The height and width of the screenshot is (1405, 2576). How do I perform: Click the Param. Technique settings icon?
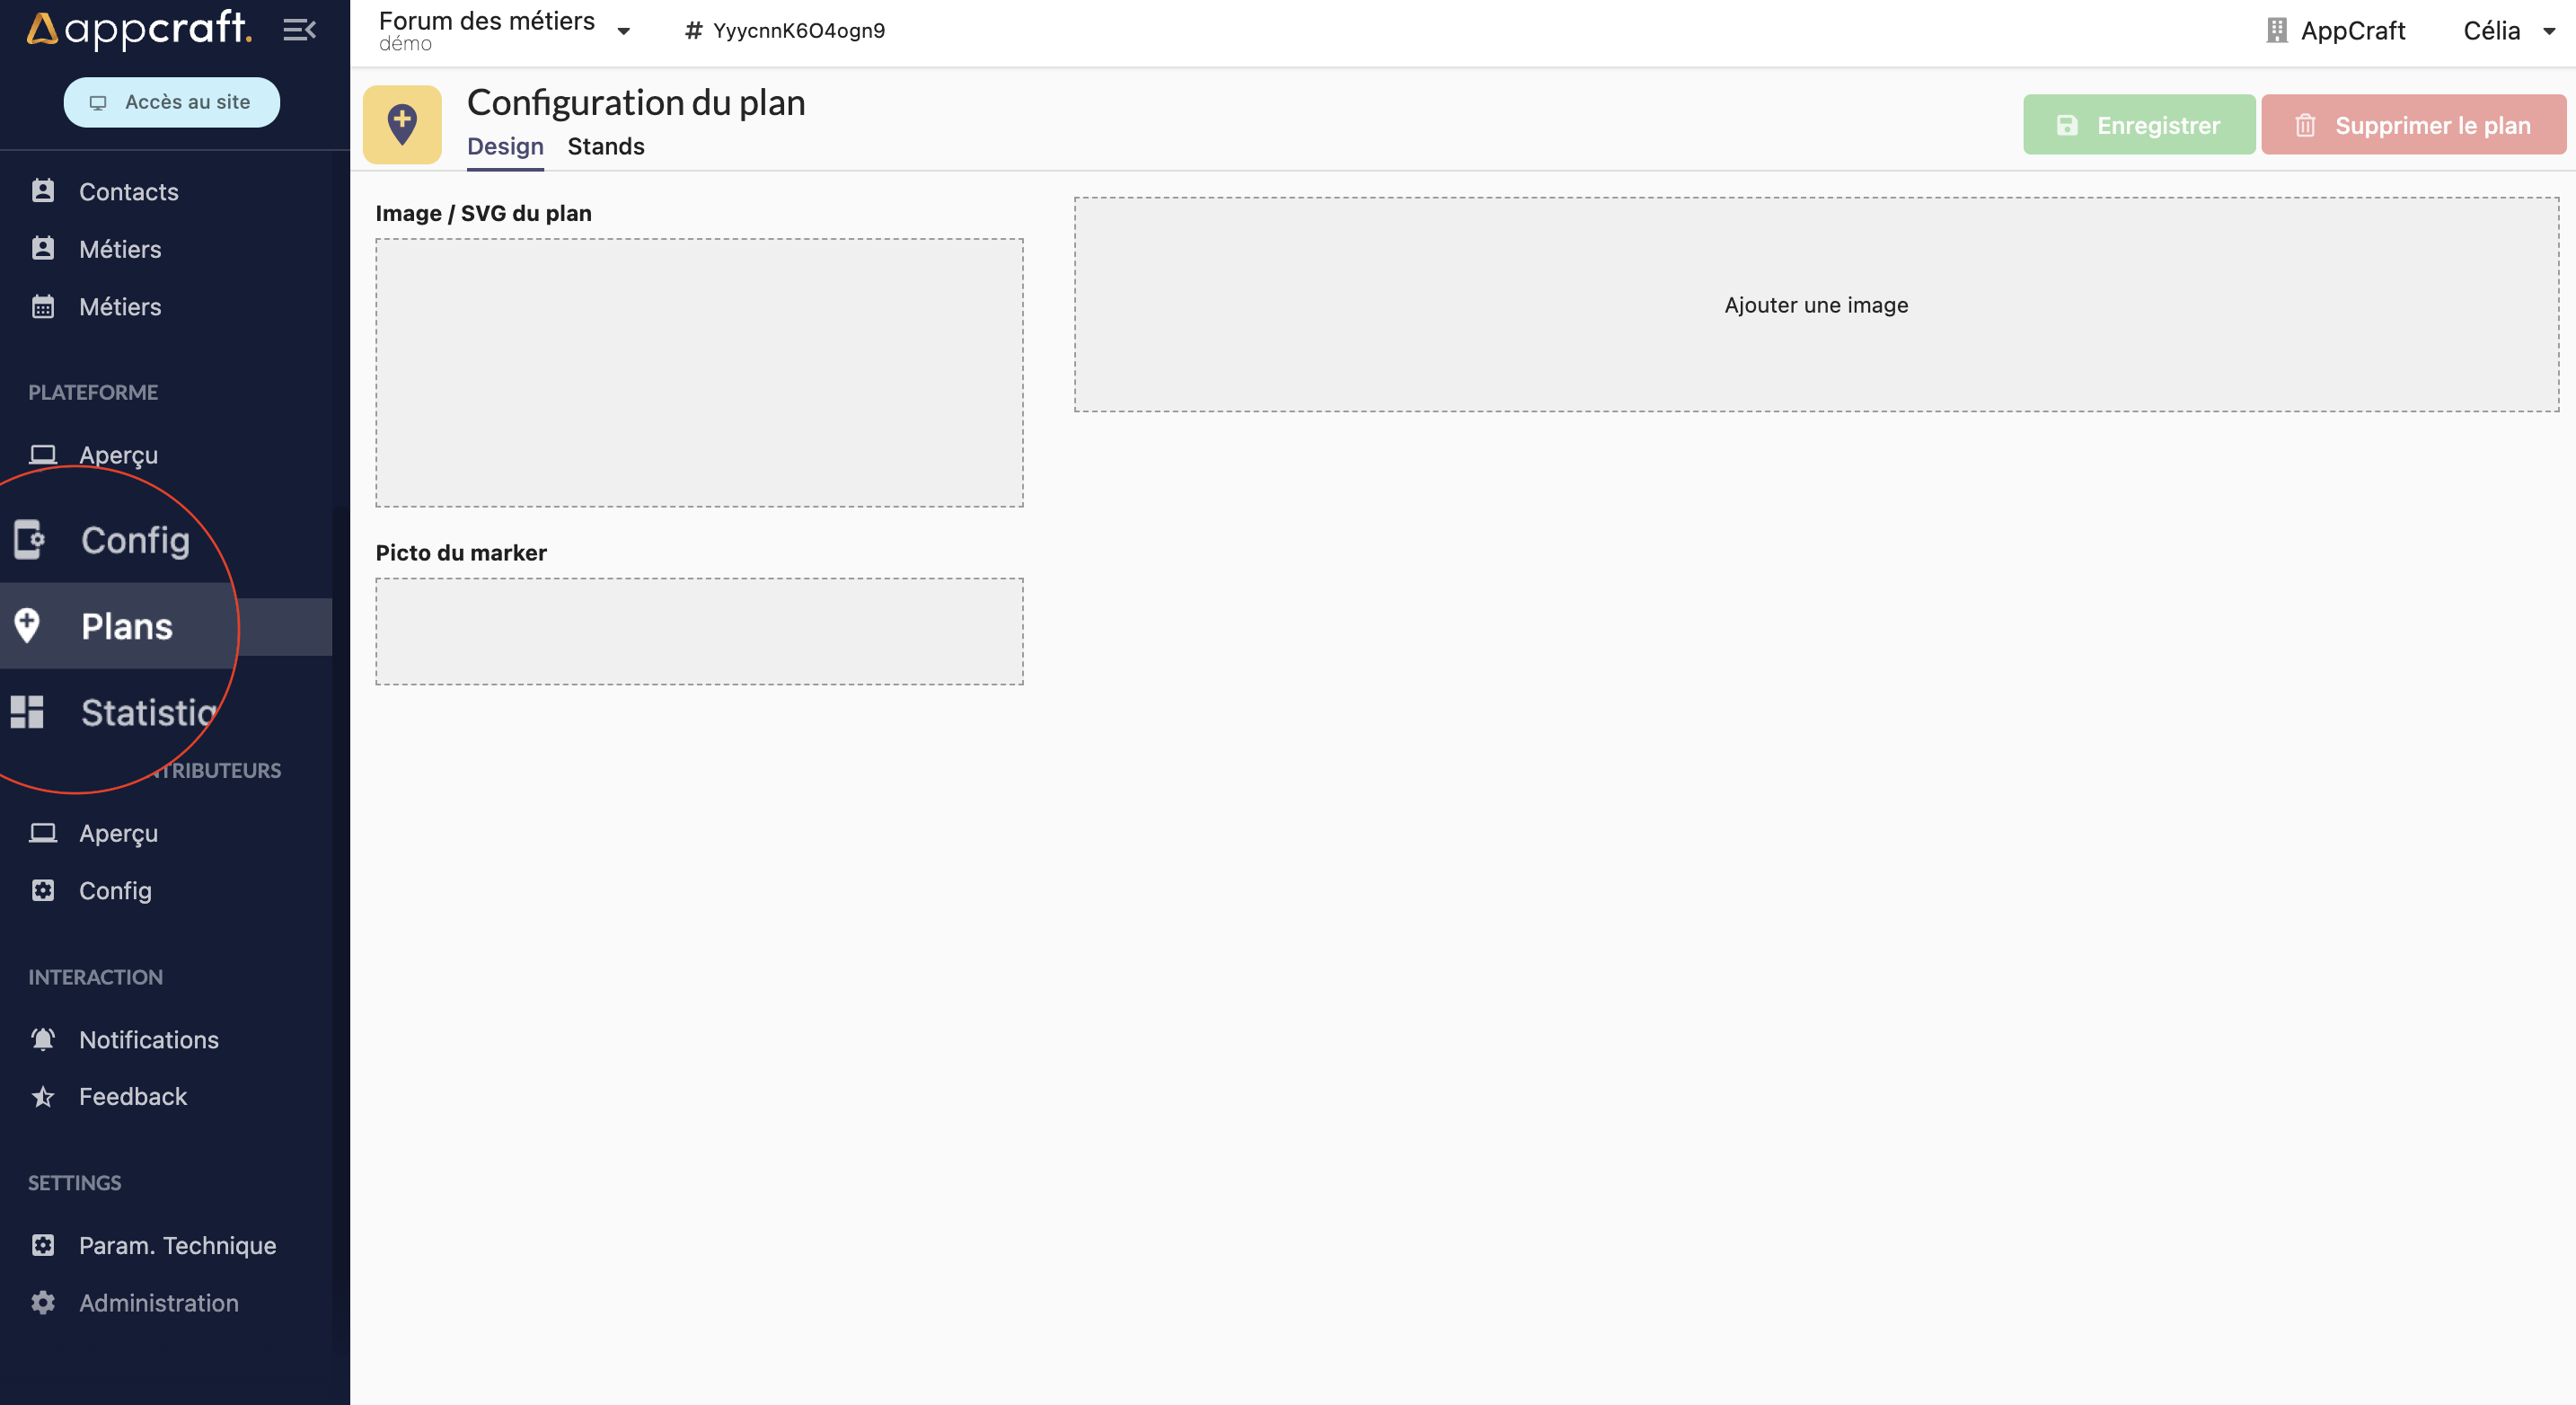pos(43,1245)
